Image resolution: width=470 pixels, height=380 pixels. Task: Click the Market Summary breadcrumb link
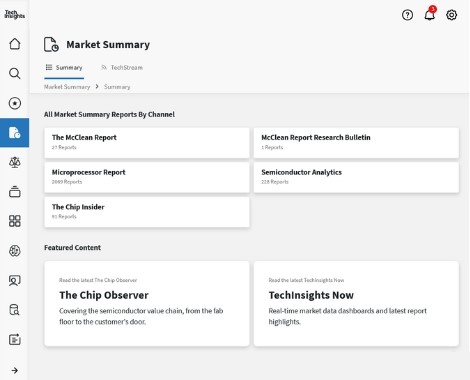(x=67, y=87)
